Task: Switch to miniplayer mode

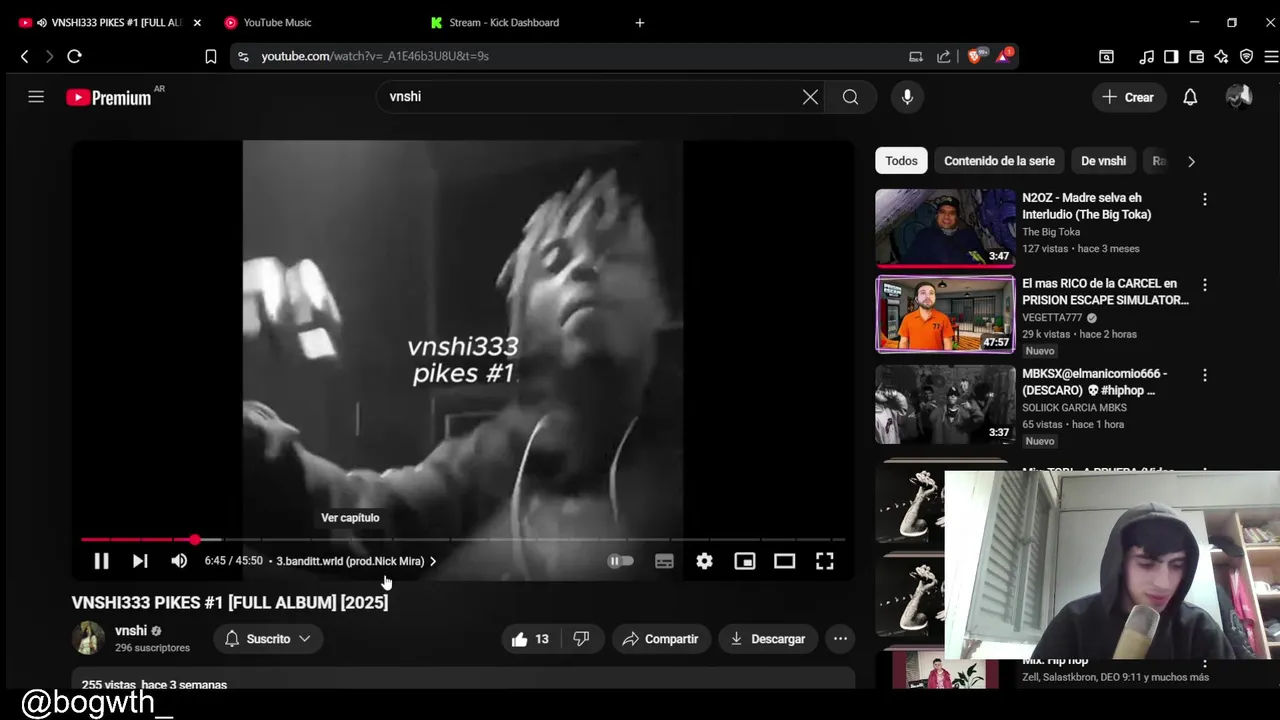Action: 745,561
